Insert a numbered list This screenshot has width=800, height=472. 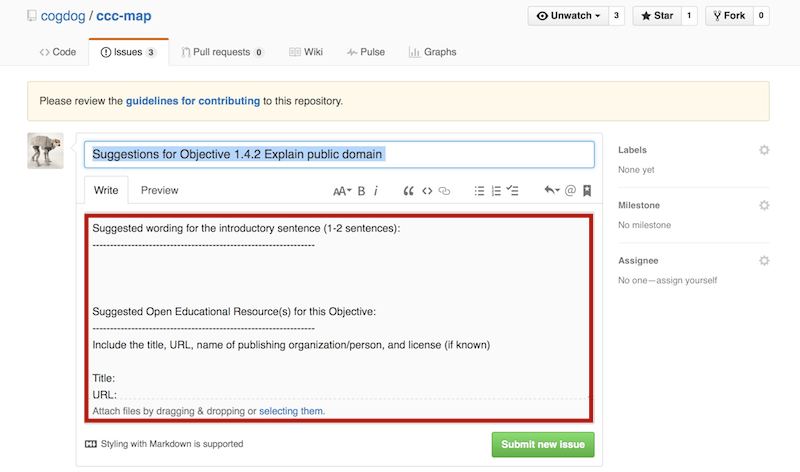click(496, 191)
